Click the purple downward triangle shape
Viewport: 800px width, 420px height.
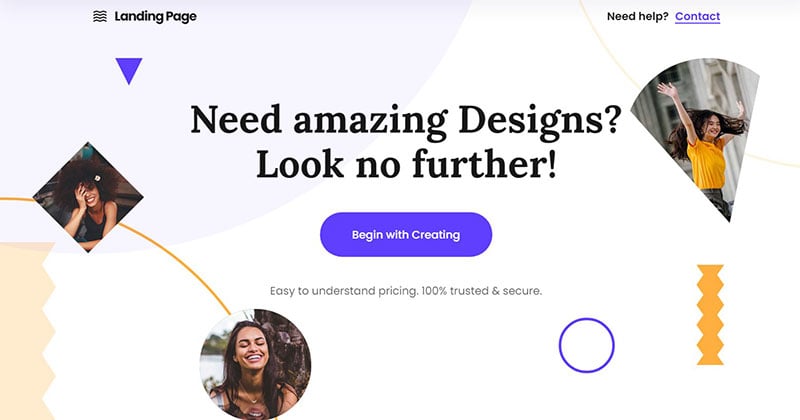(129, 69)
